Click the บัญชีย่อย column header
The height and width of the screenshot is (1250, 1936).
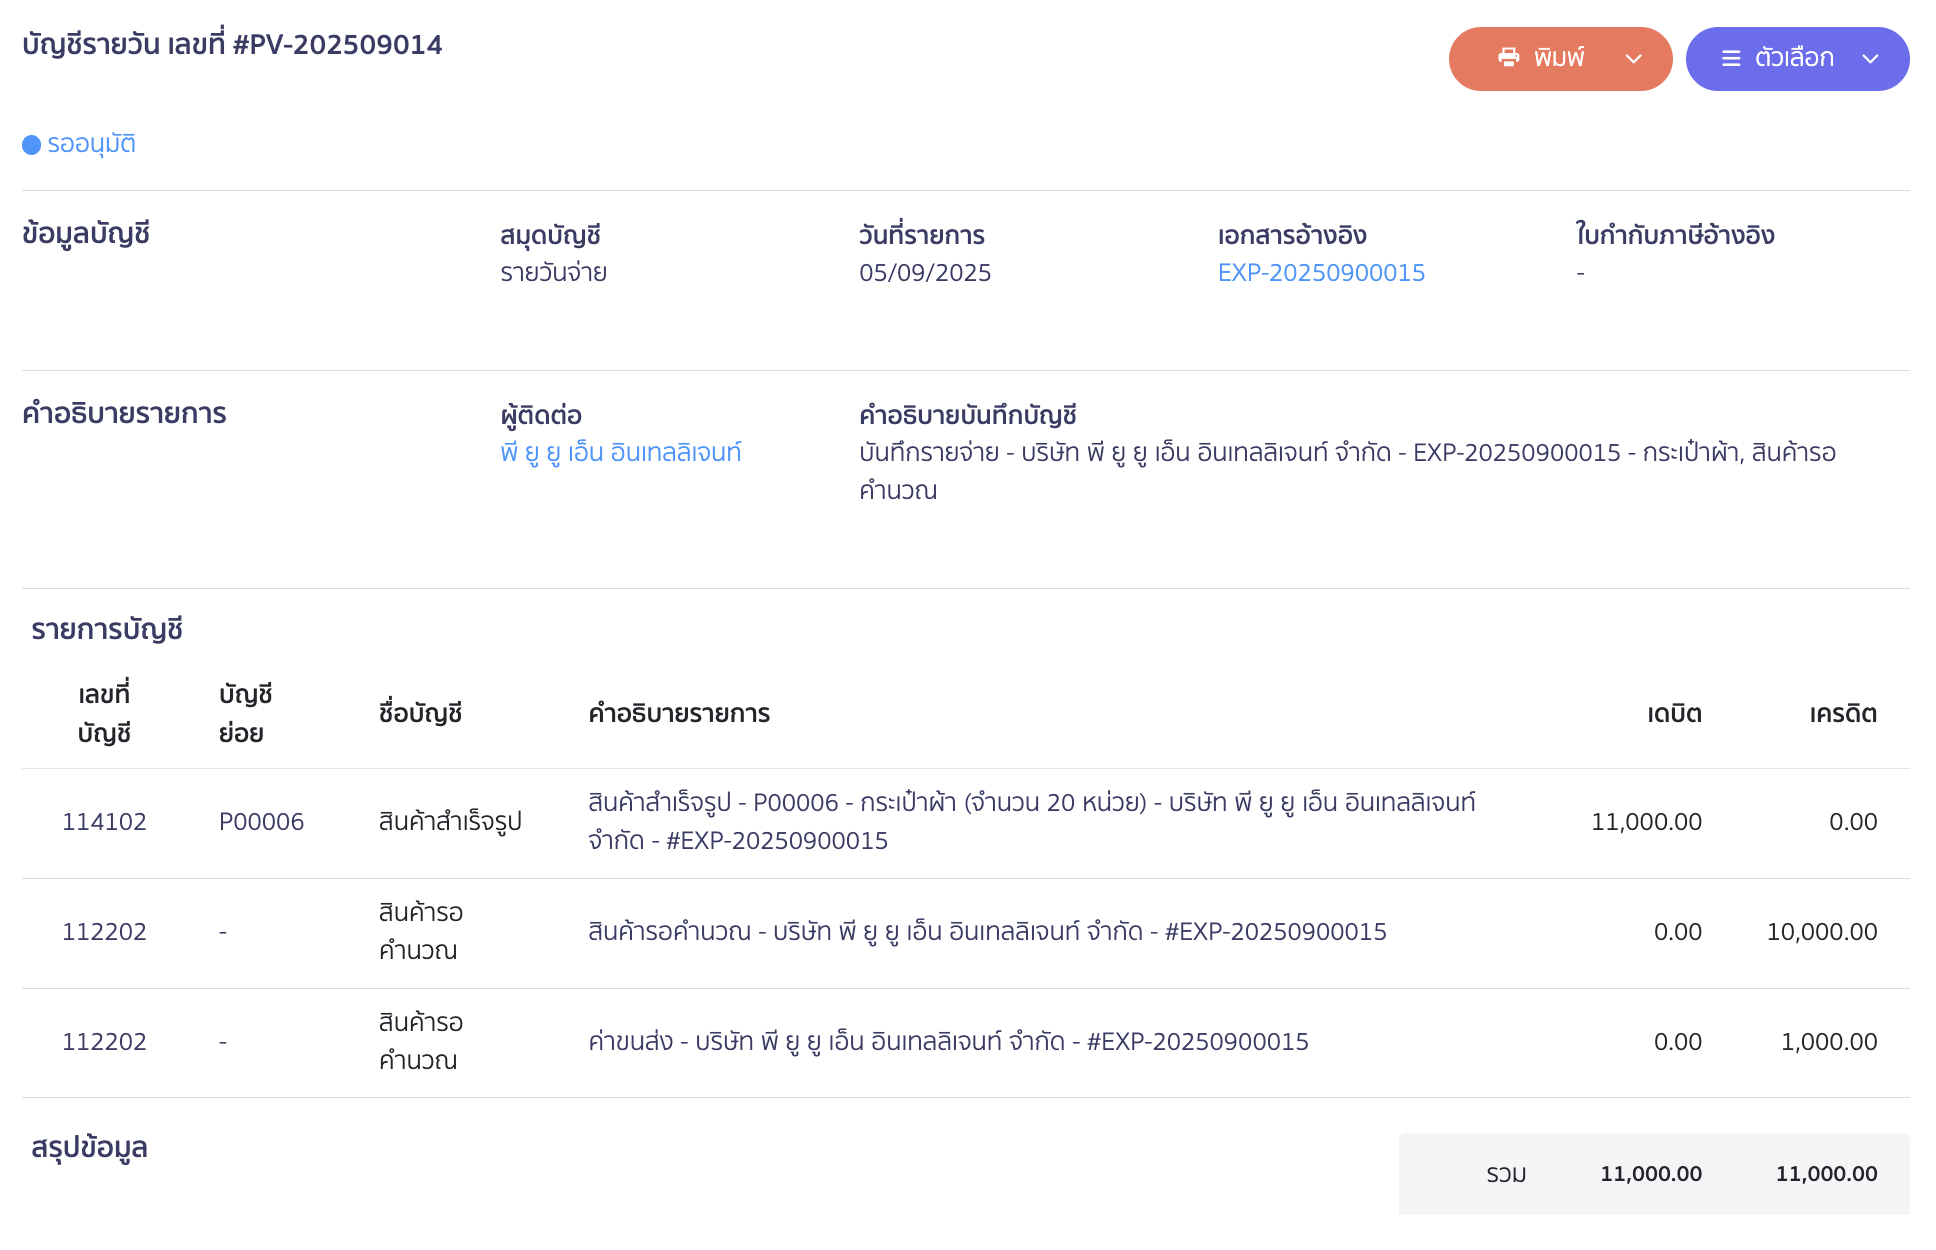click(246, 714)
